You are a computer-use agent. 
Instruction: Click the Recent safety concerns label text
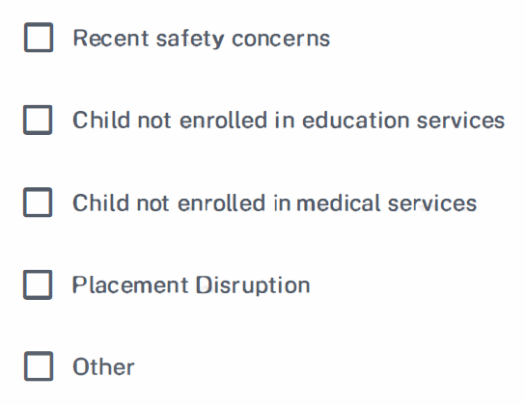(x=201, y=39)
